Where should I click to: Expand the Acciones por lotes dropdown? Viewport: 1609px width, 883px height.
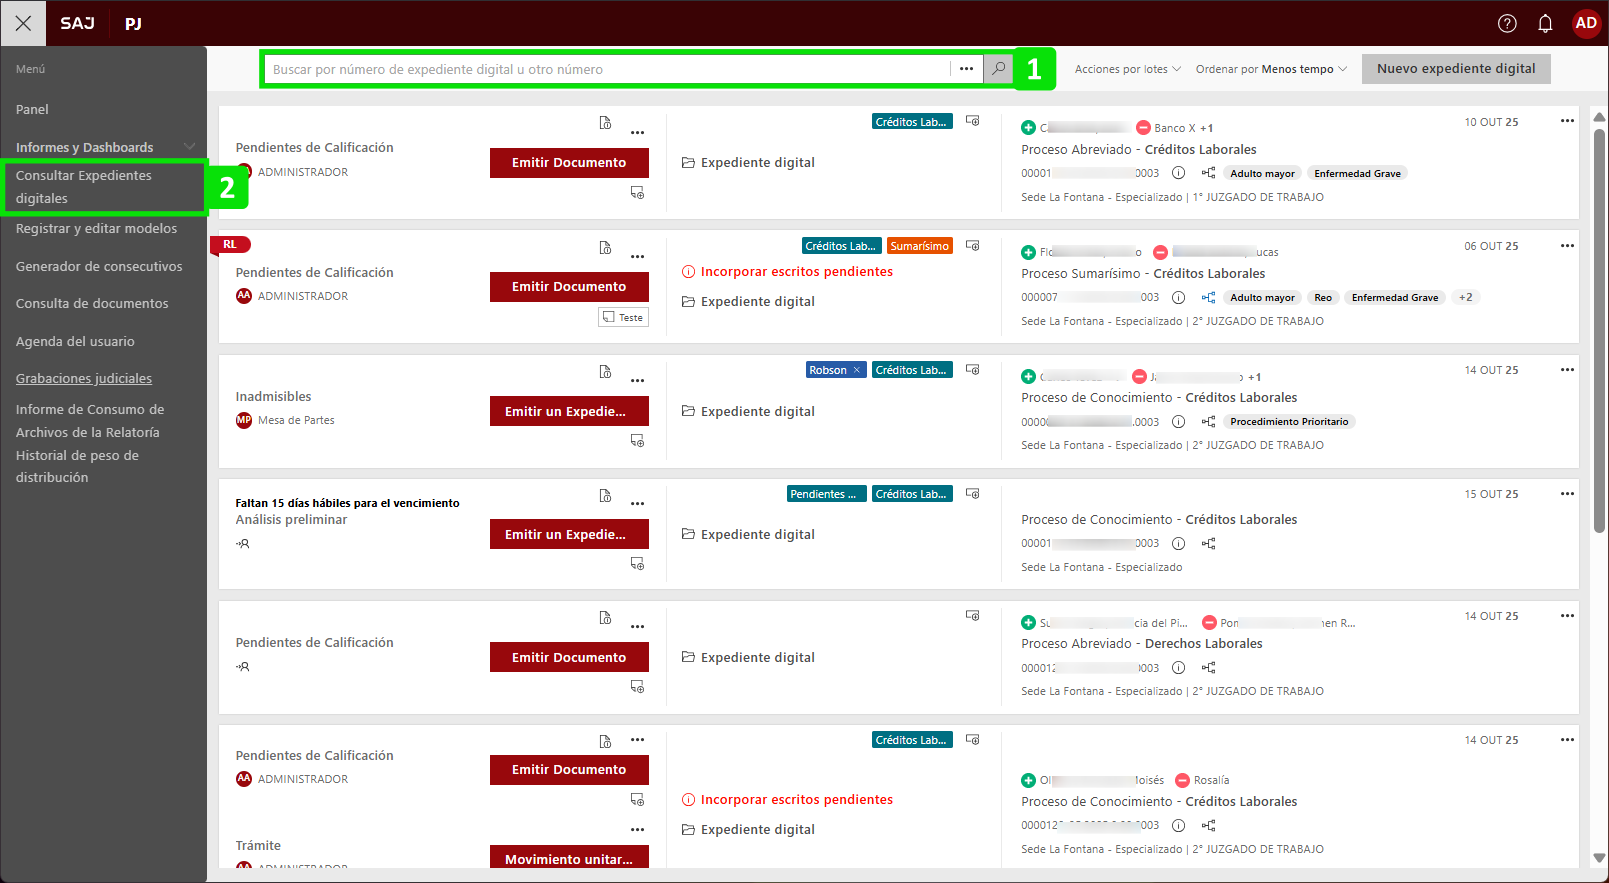[1127, 69]
